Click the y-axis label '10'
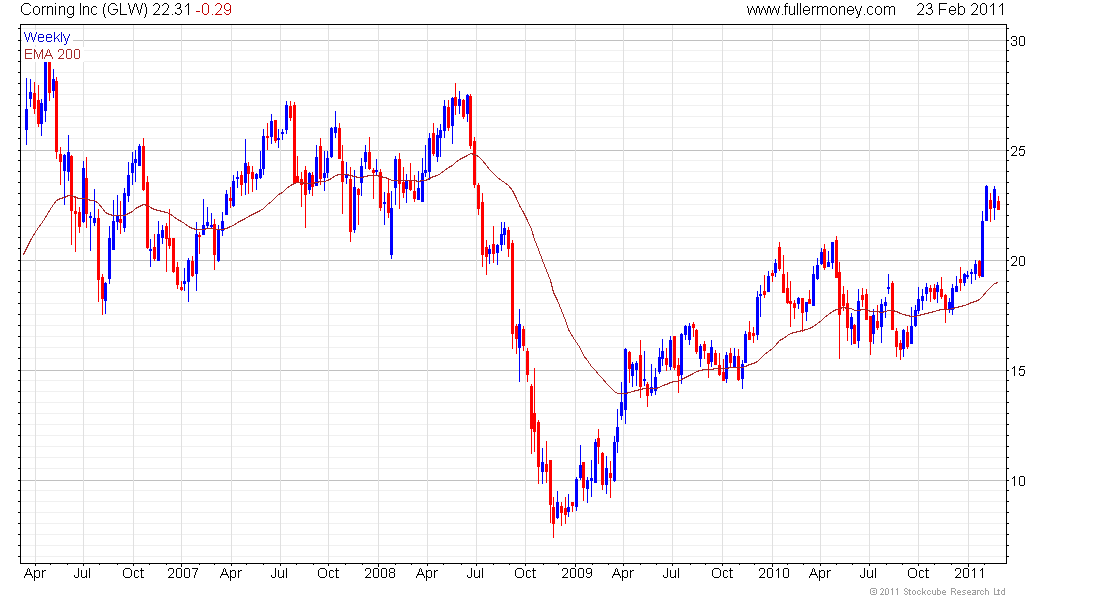This screenshot has width=1100, height=600. (1017, 481)
